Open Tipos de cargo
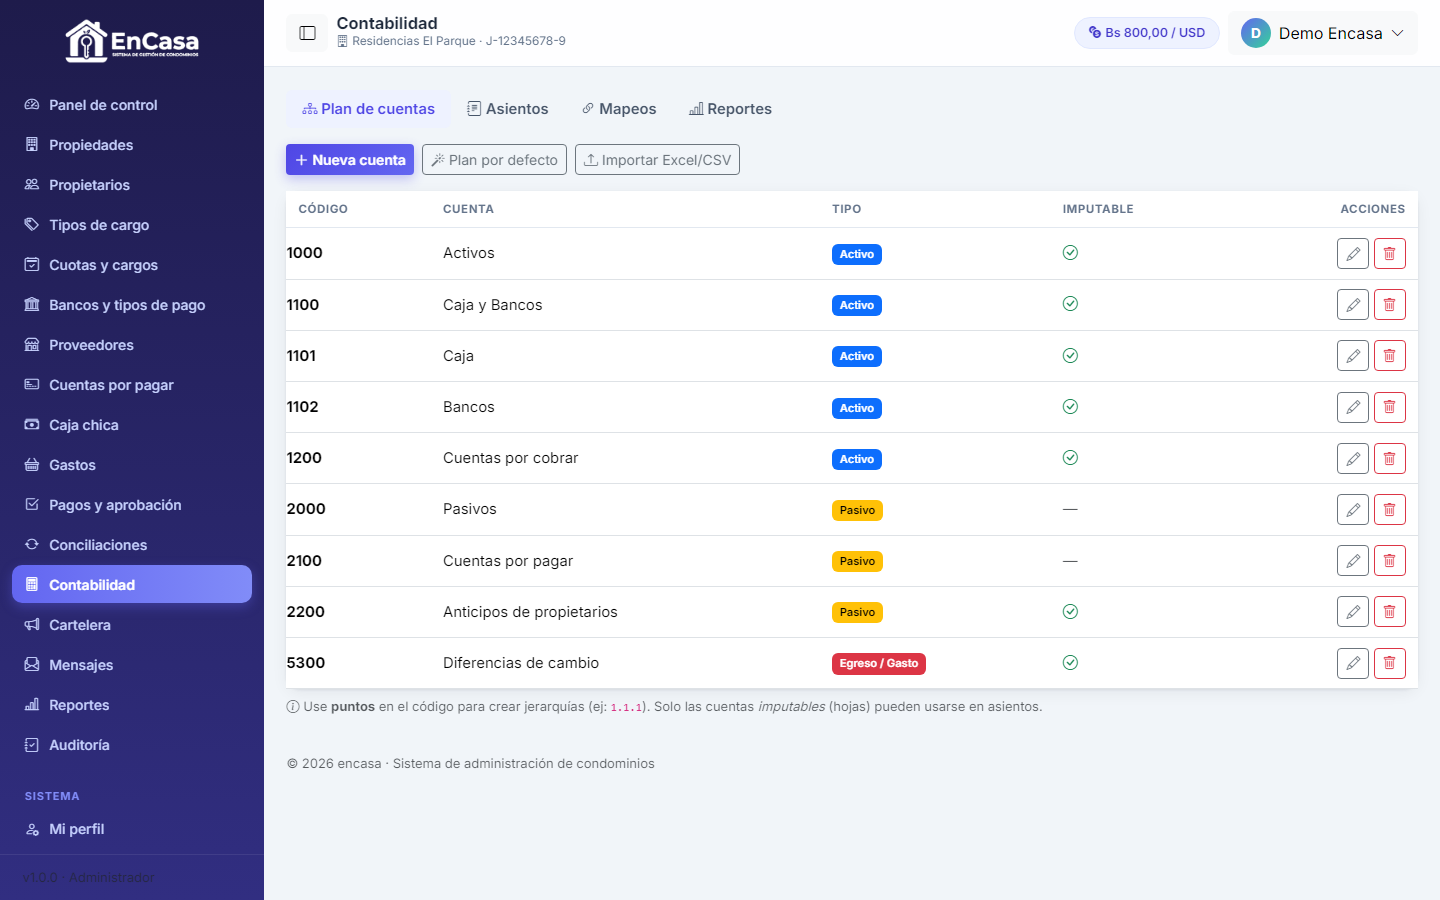Viewport: 1440px width, 900px height. [x=132, y=225]
